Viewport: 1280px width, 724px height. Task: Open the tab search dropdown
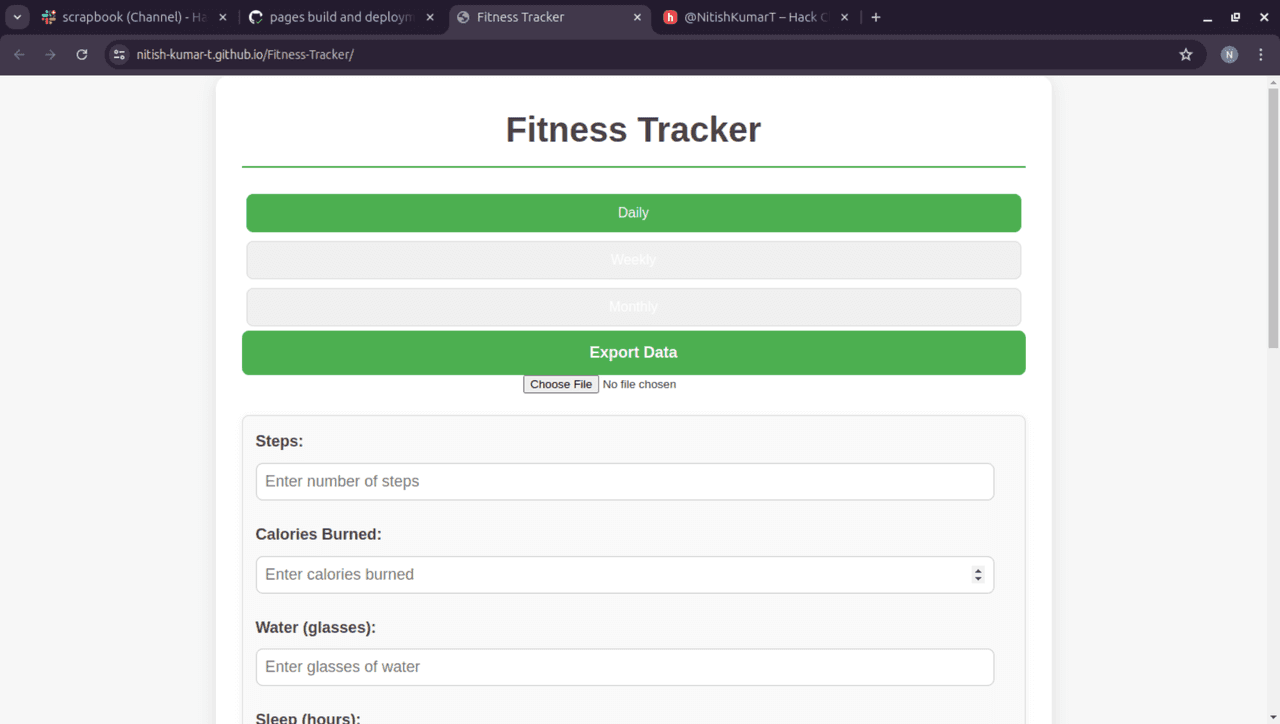[17, 17]
